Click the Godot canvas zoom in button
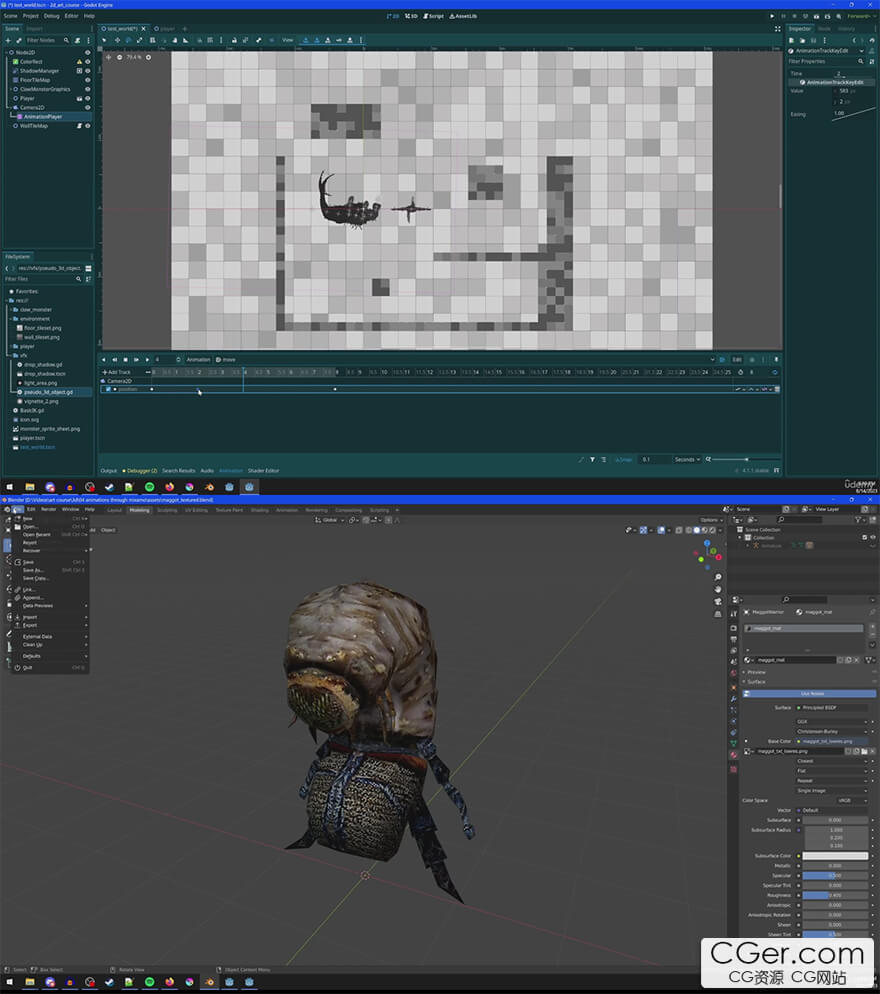The image size is (880, 994). click(x=148, y=57)
